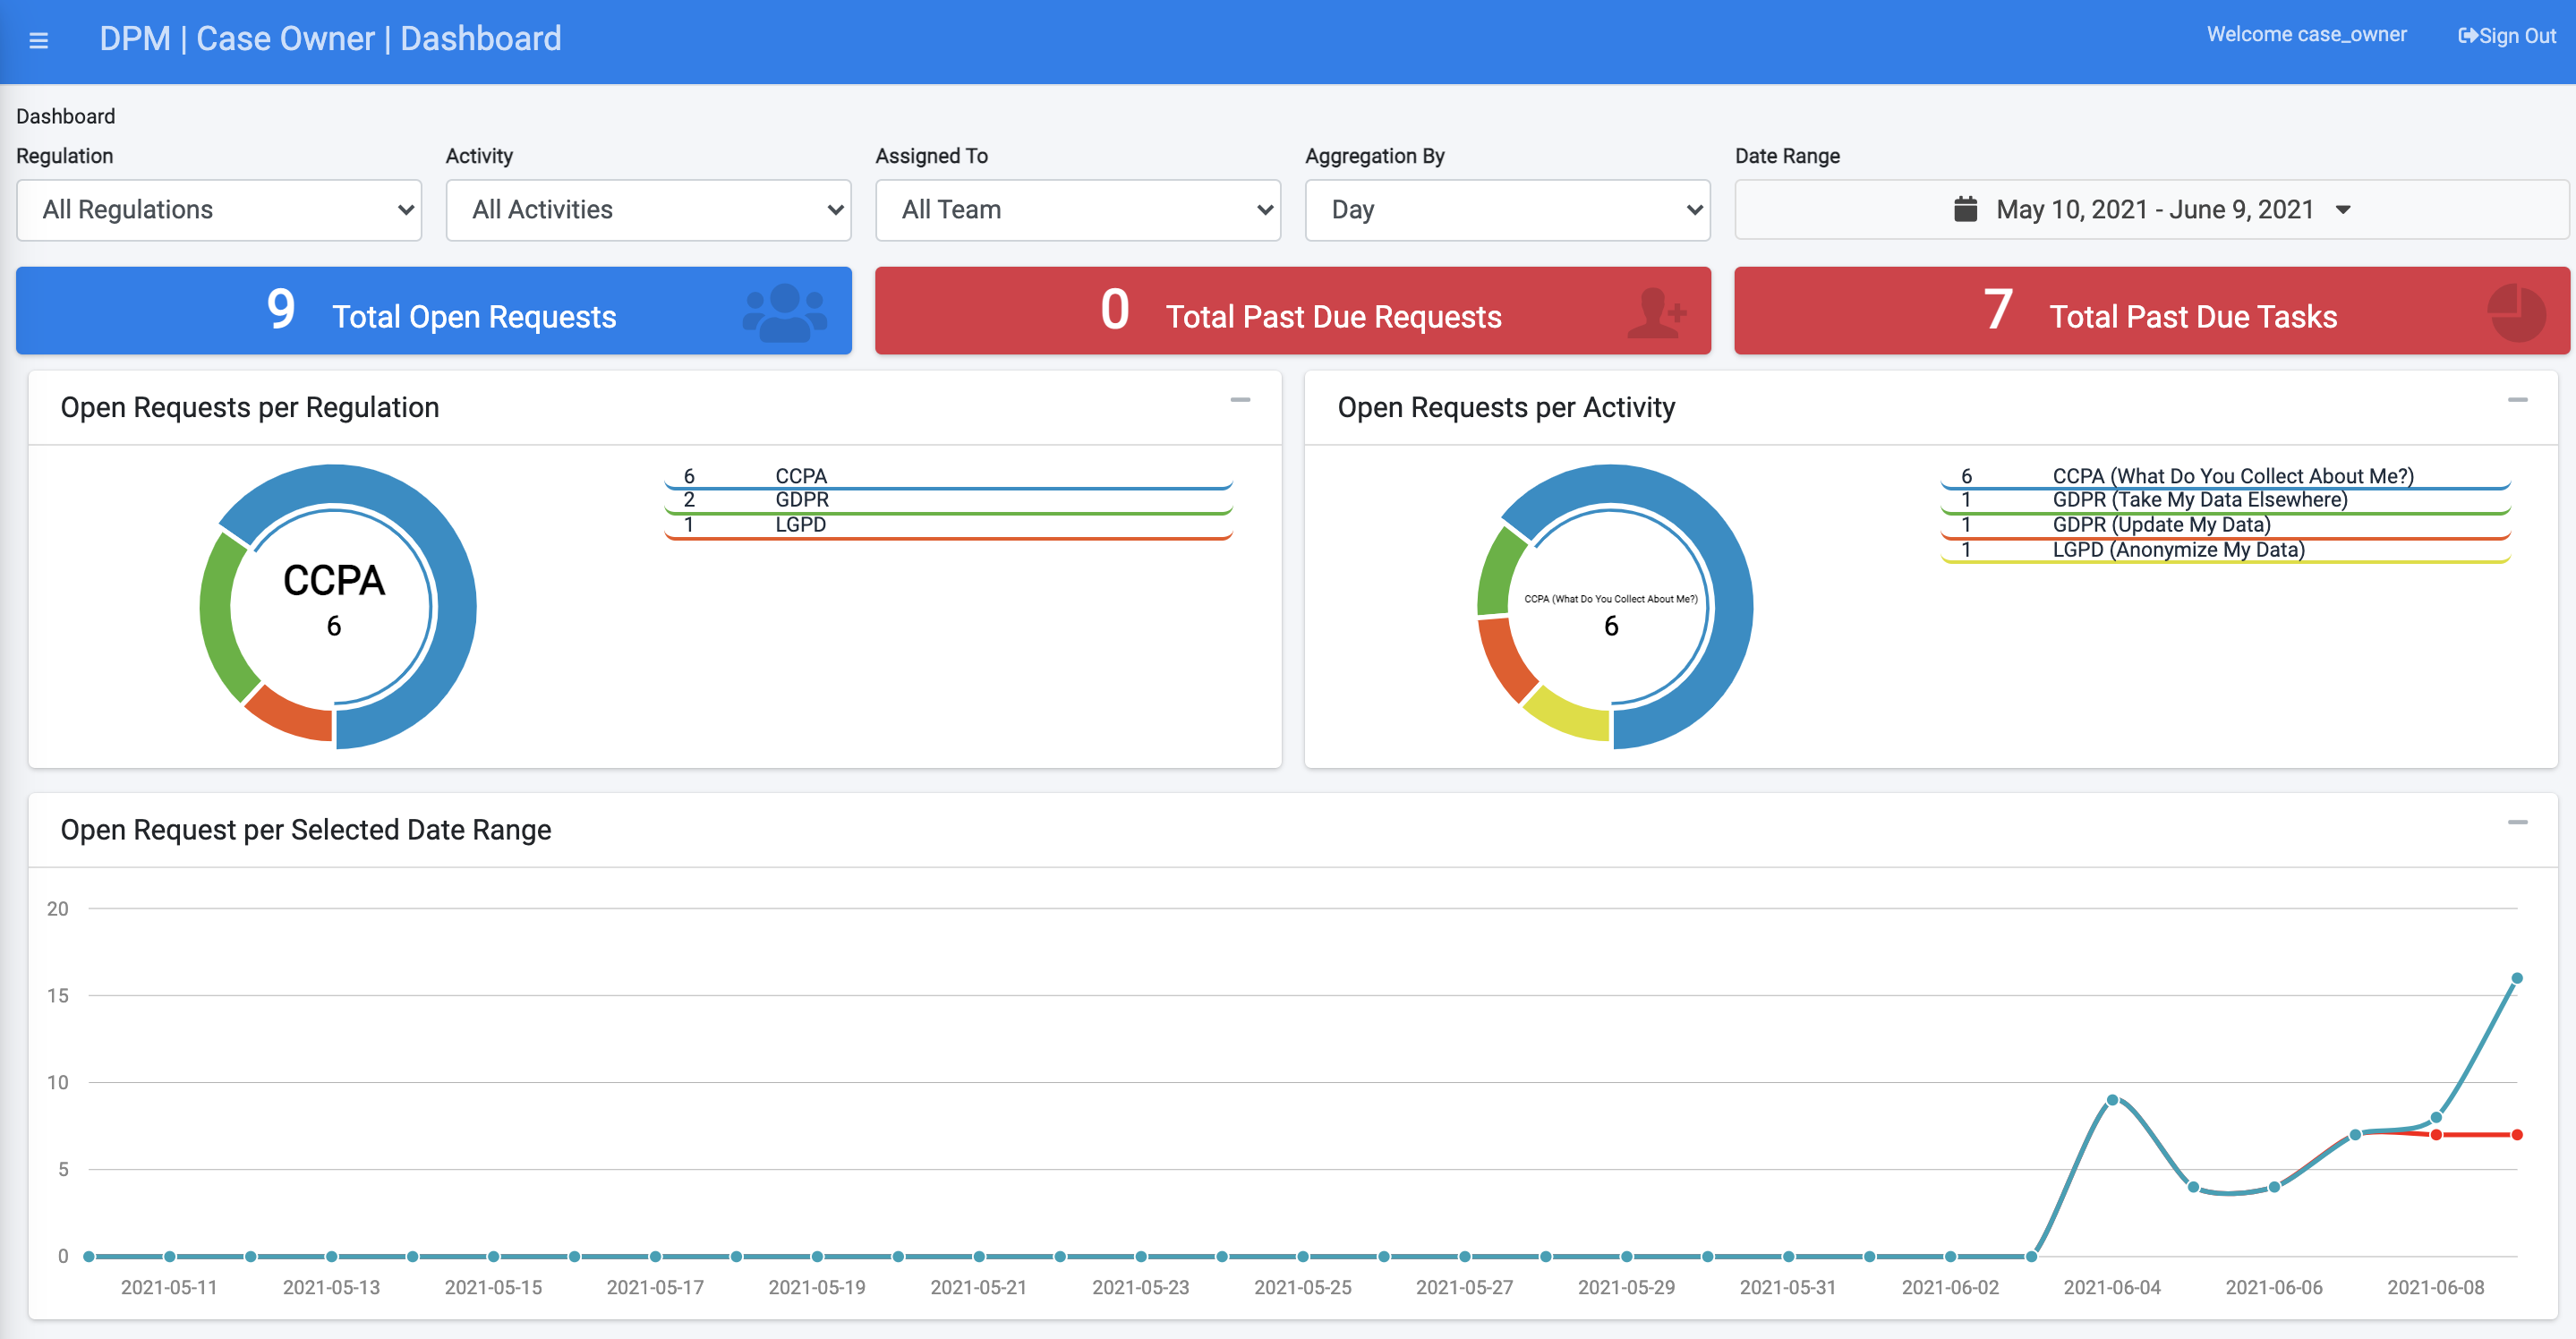The height and width of the screenshot is (1339, 2576).
Task: Open the Aggregation By Day dropdown
Action: 1507,210
